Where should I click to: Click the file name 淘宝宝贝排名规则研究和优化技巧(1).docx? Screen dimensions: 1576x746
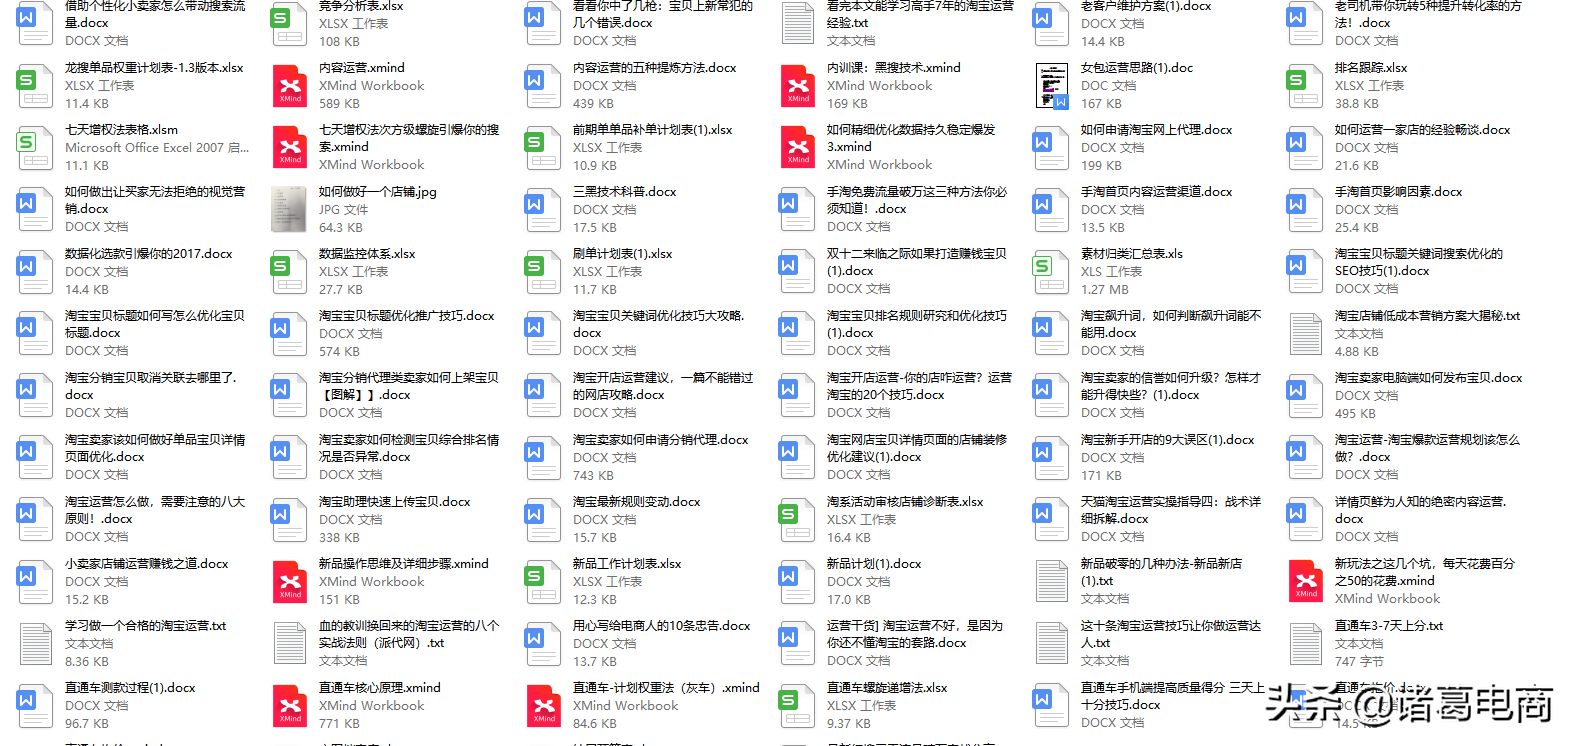tap(917, 324)
